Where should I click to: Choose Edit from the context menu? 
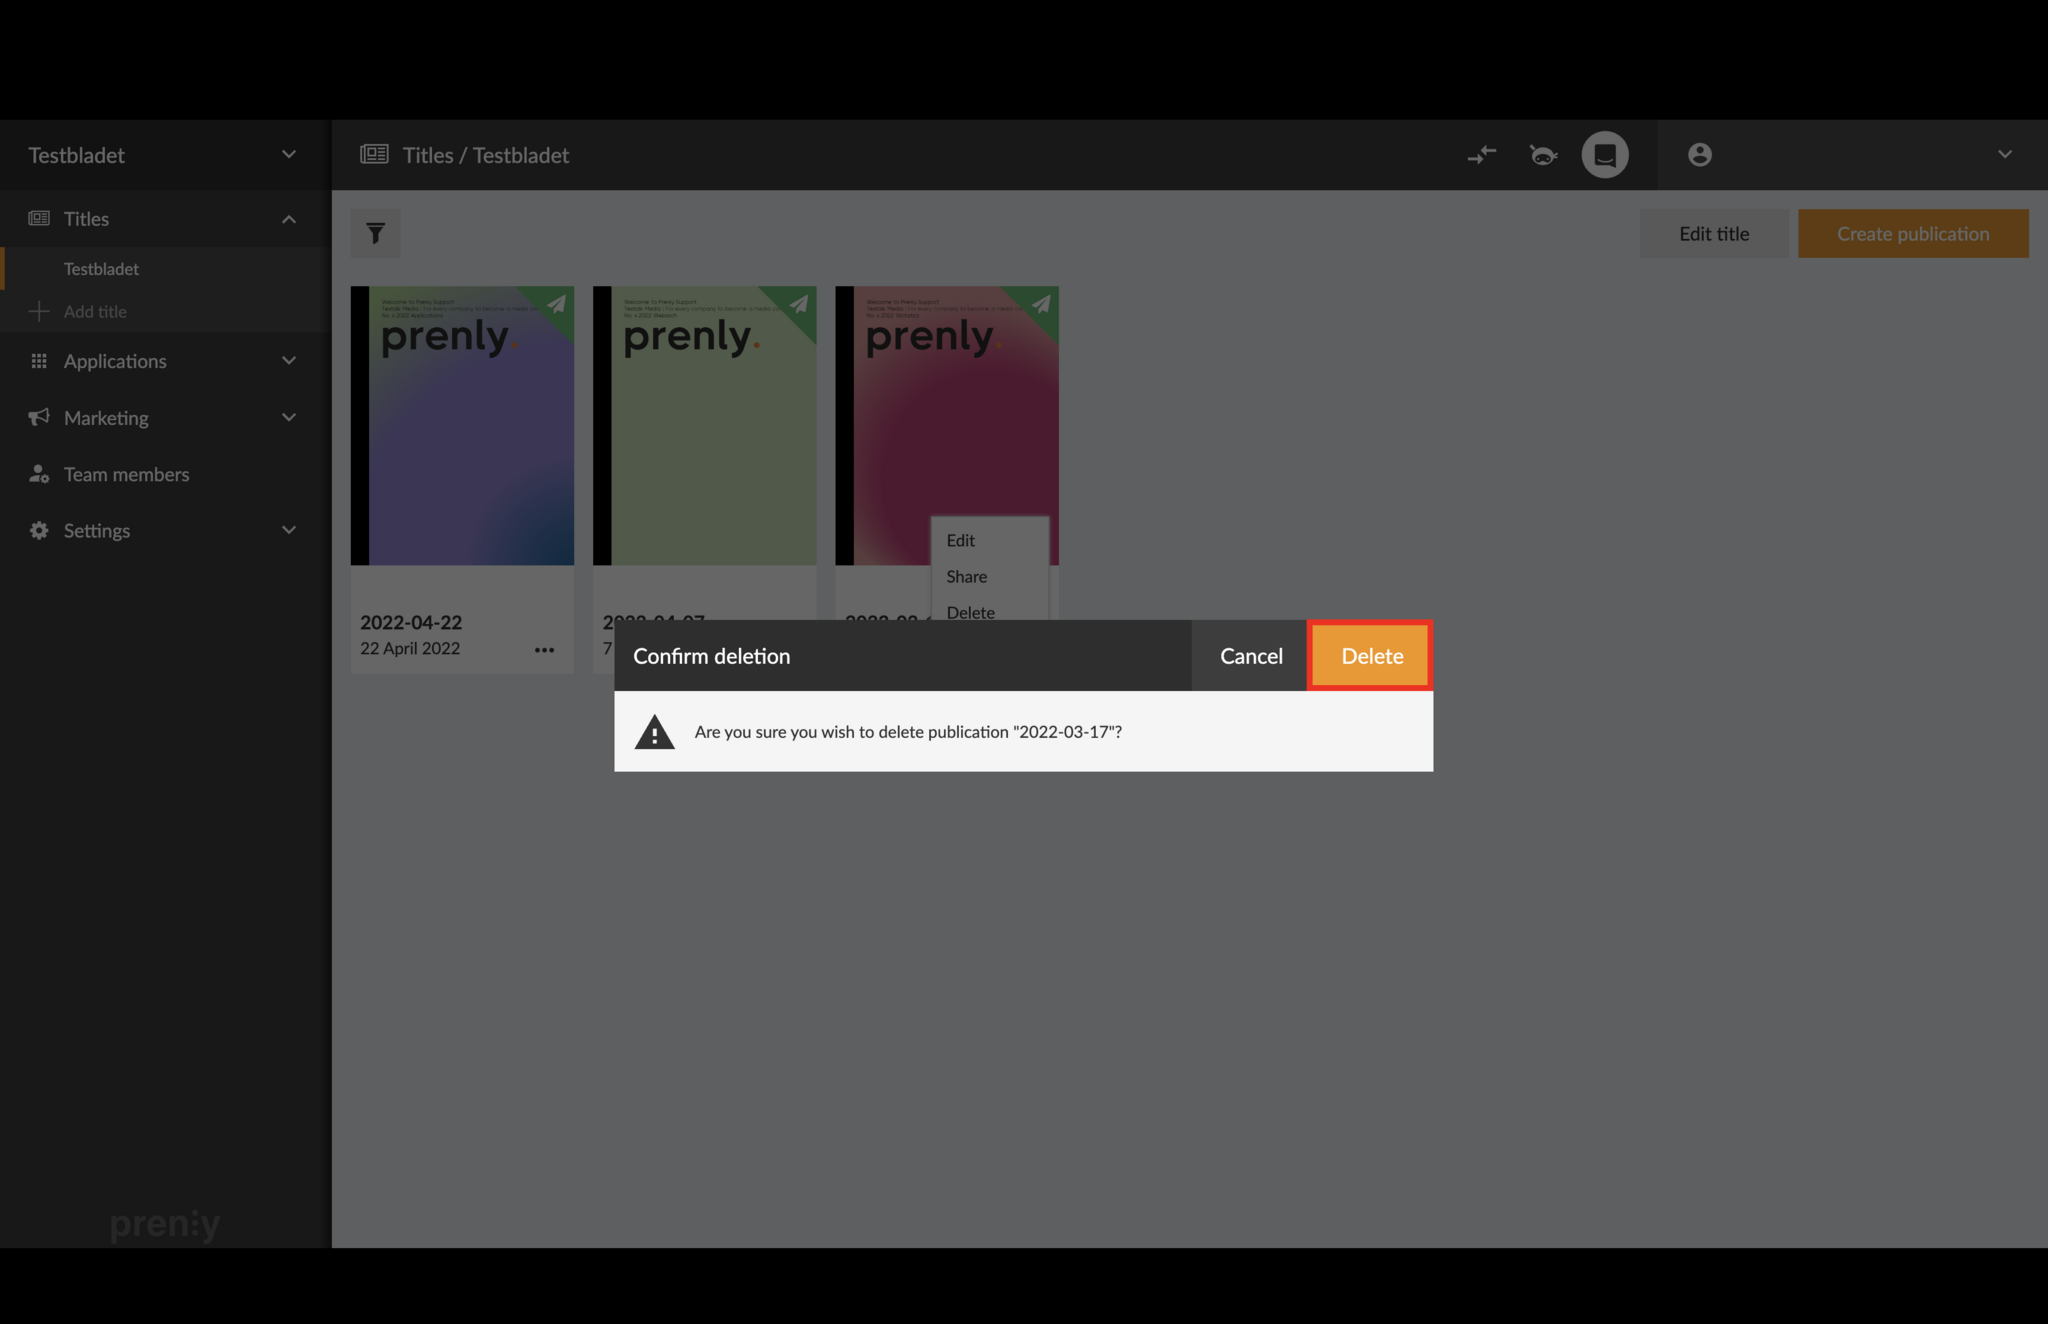pyautogui.click(x=960, y=540)
